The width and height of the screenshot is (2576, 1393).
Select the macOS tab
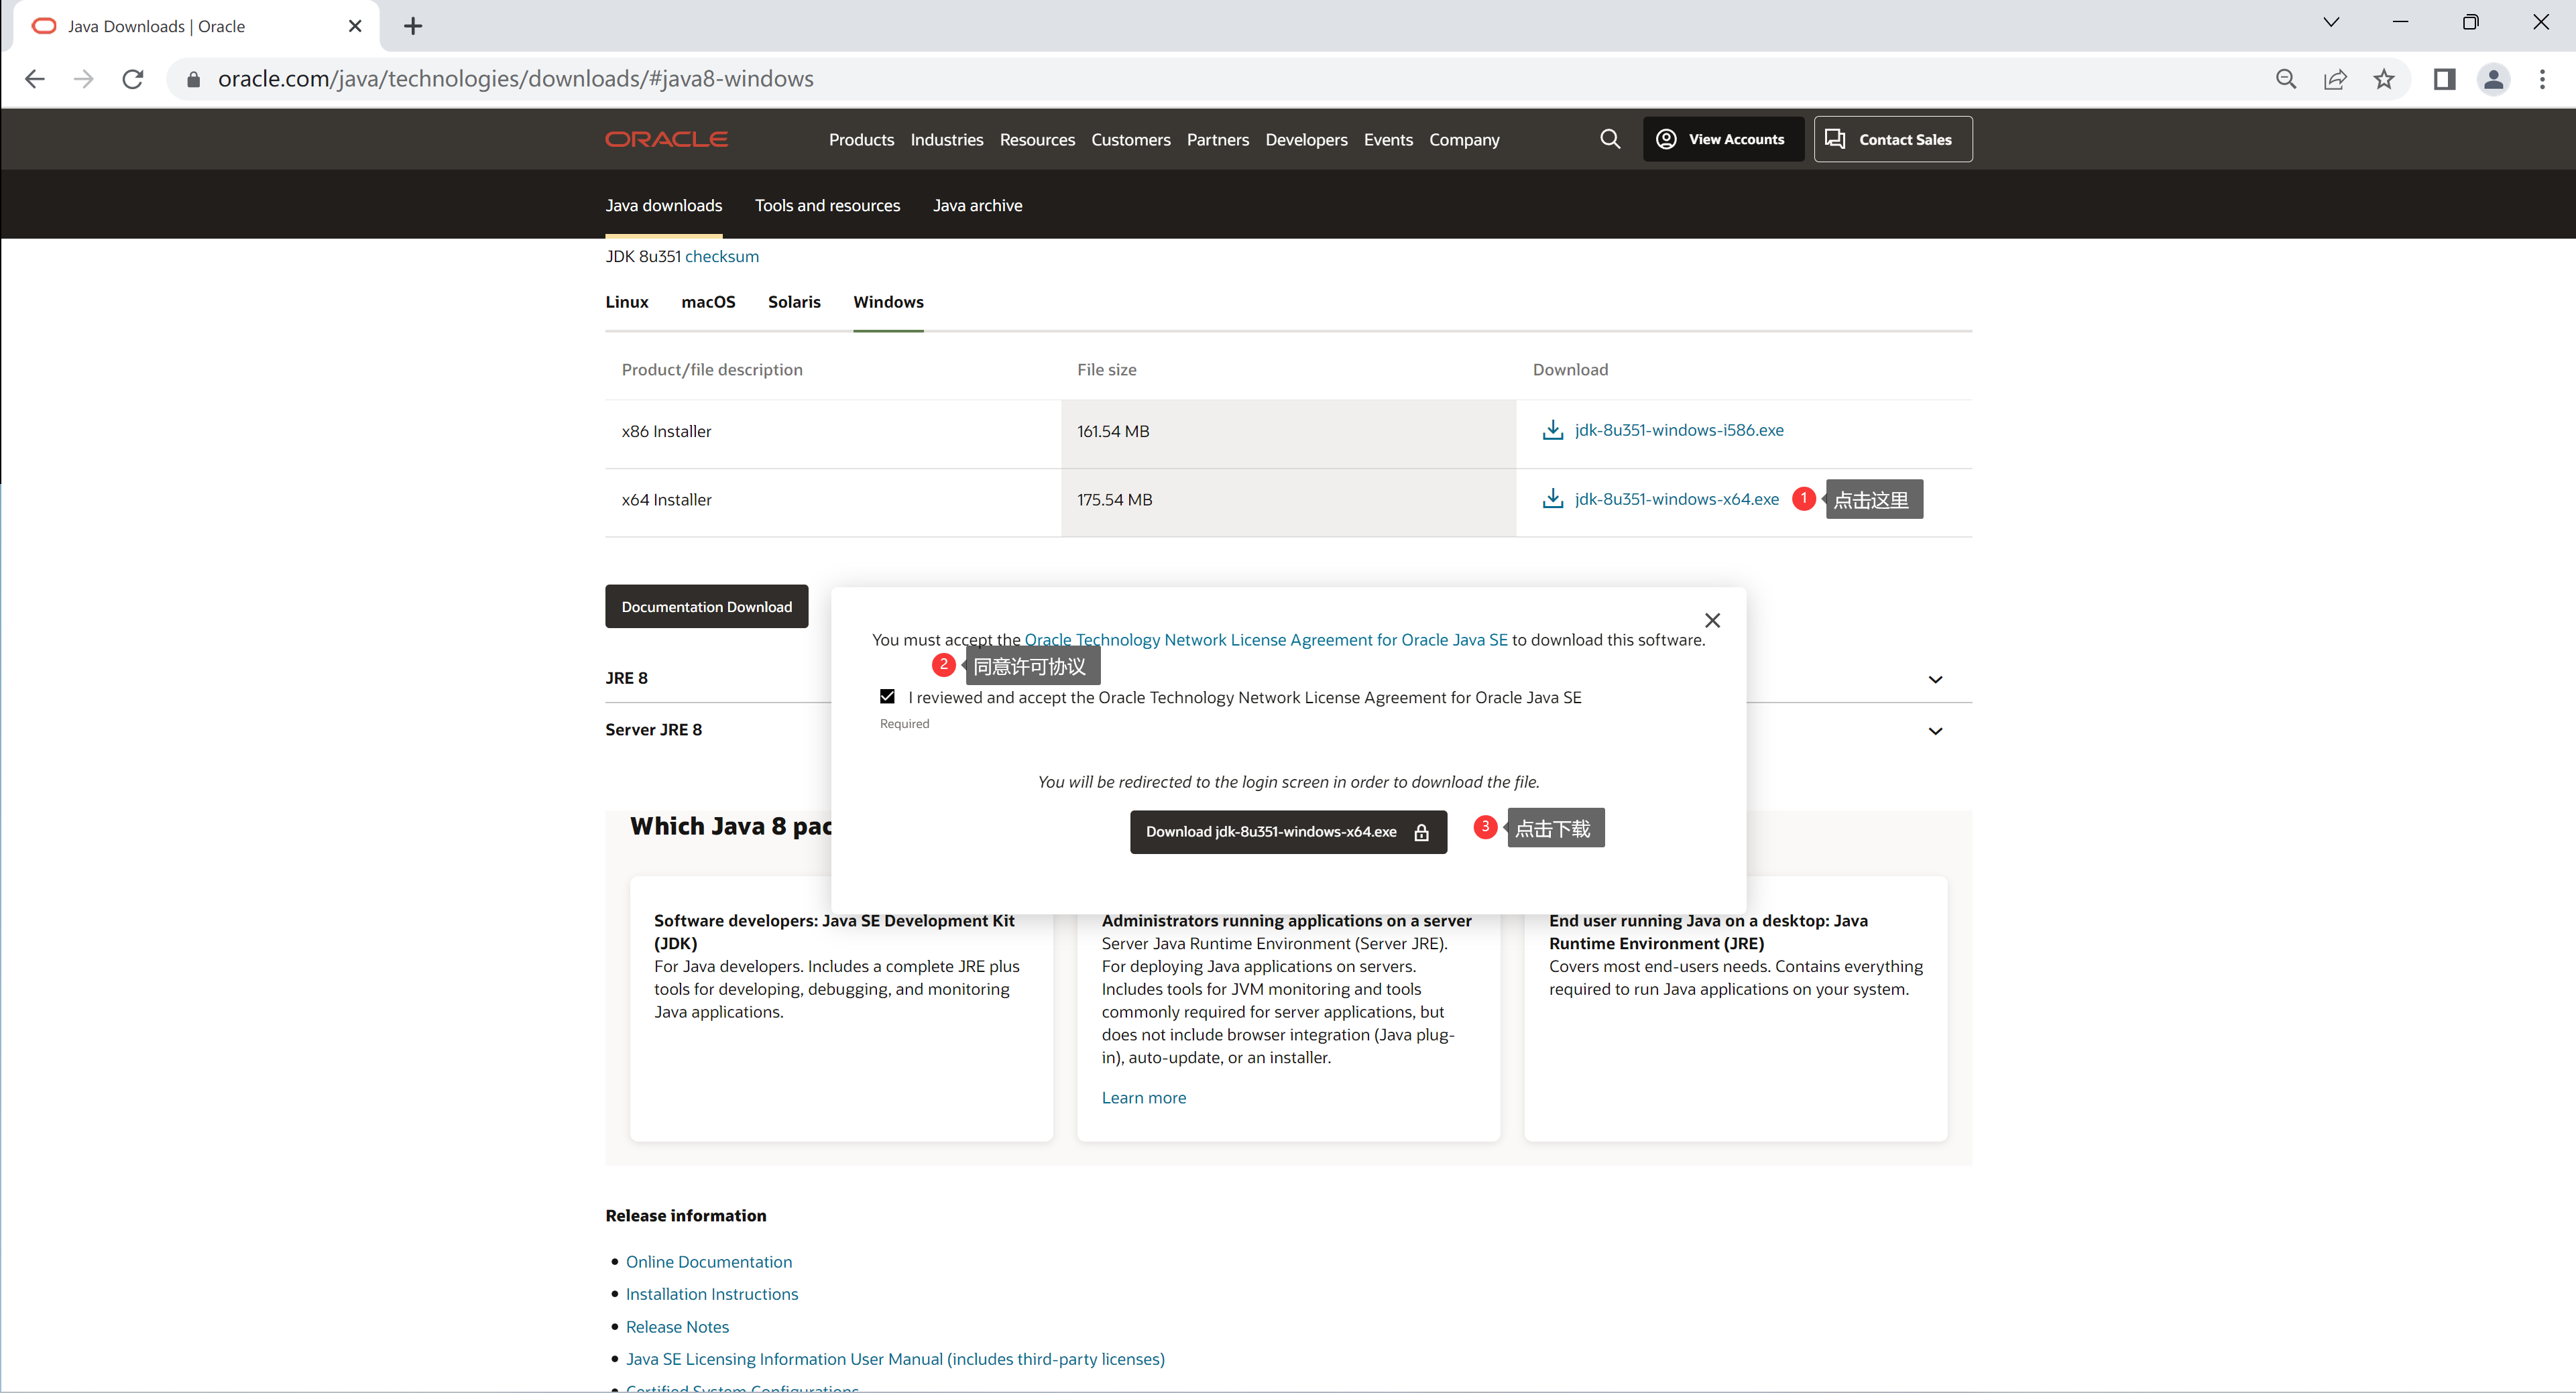[708, 302]
